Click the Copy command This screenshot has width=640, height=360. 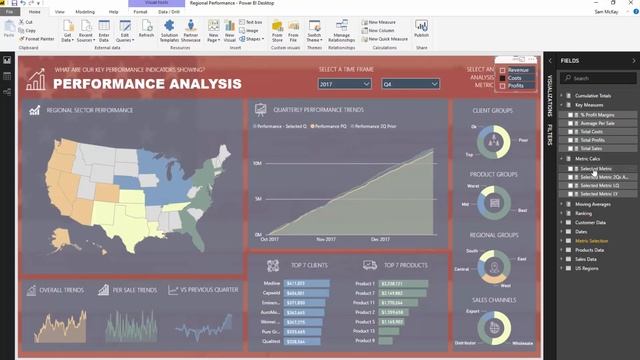27,31
